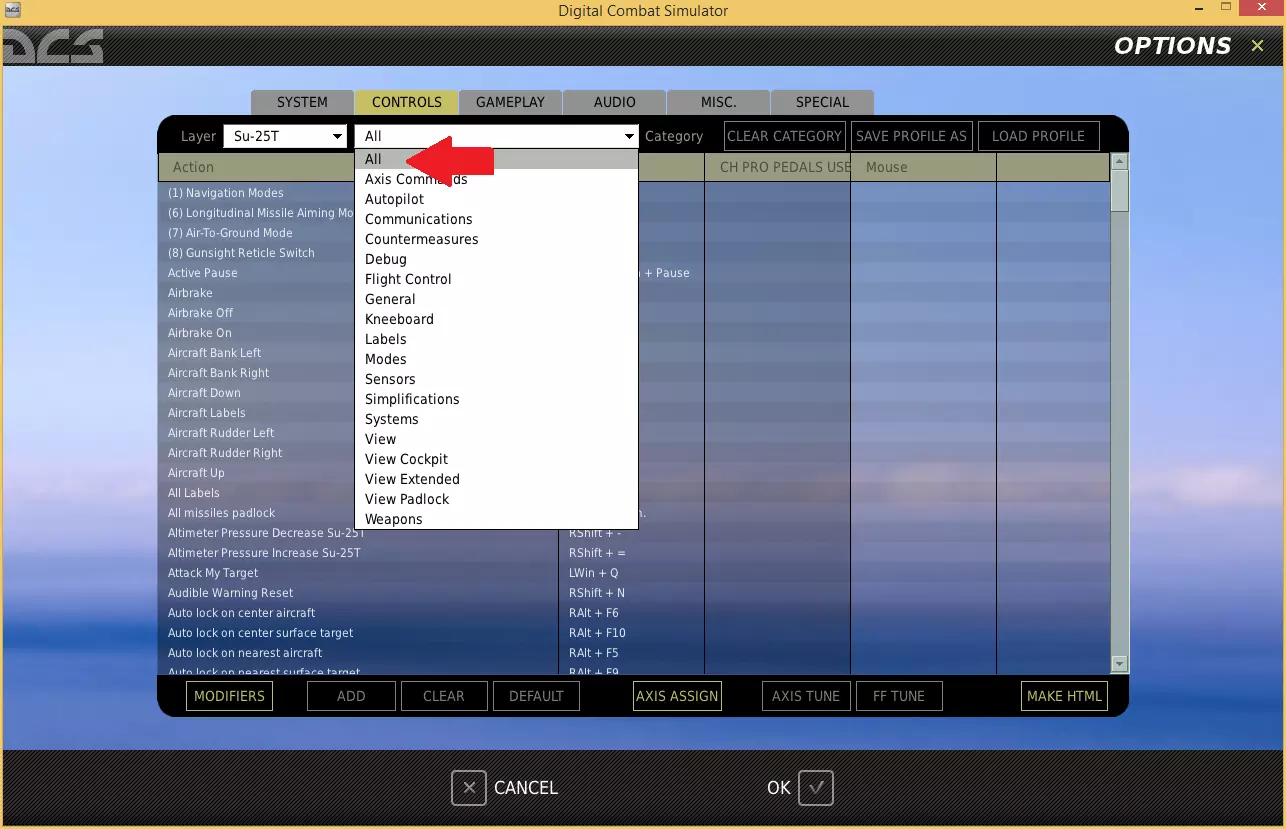Screen dimensions: 1286x829
Task: Switch to the SYSTEM tab
Action: [x=302, y=102]
